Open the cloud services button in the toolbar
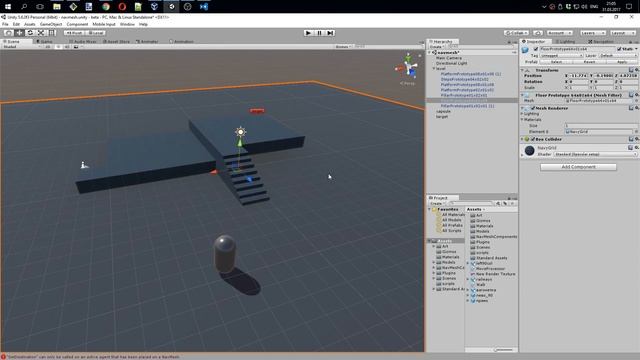Screen dimensions: 640x360 [538, 33]
